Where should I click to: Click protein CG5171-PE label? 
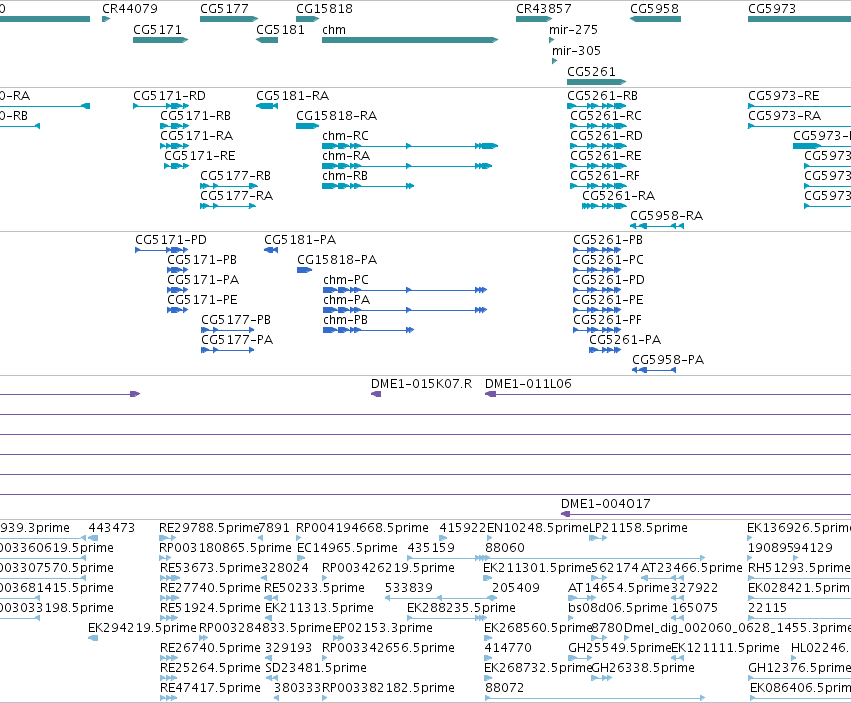coord(202,300)
